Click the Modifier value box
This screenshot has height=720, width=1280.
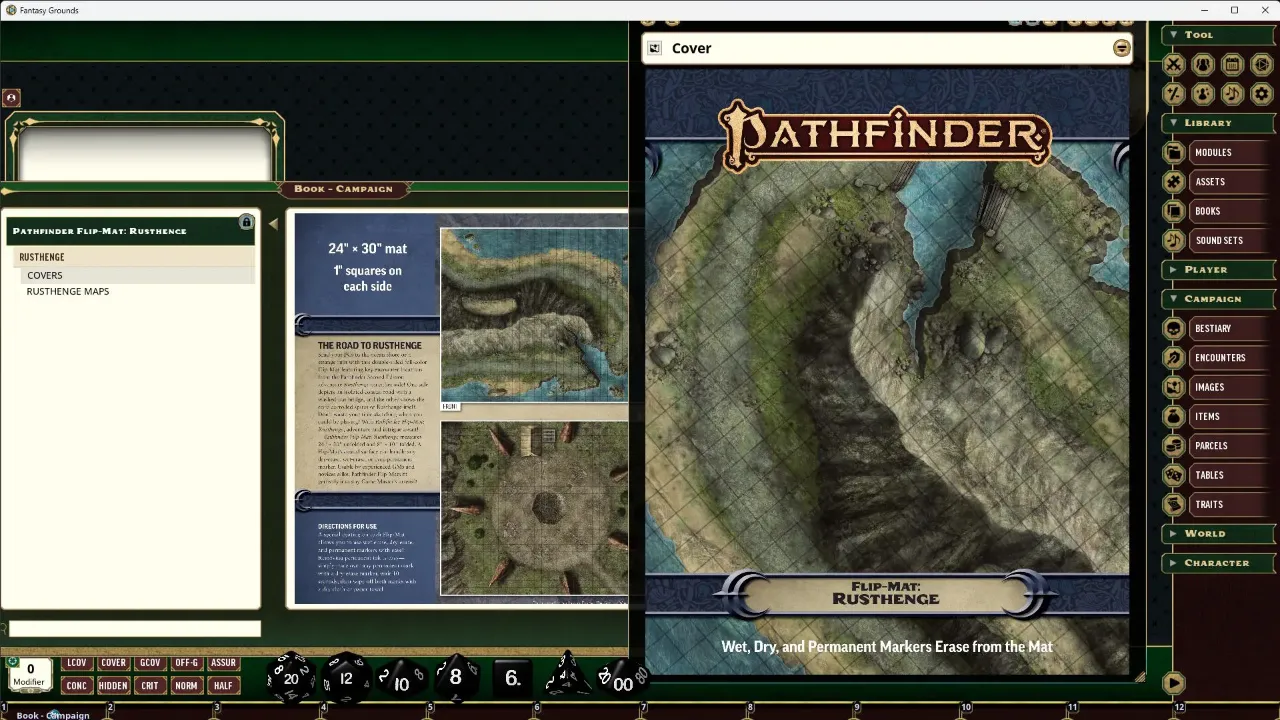click(x=30, y=674)
